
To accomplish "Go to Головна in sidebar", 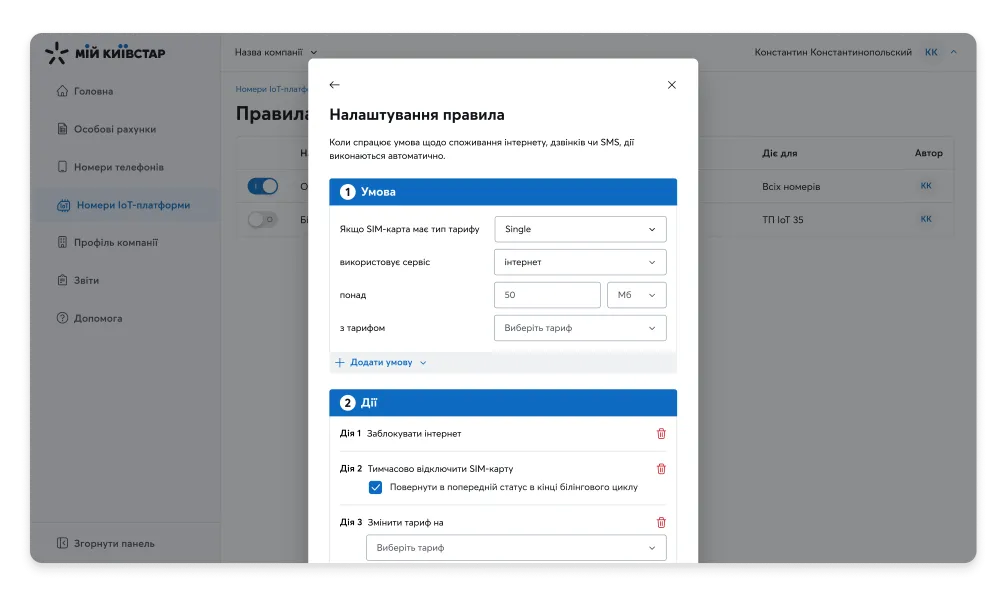I will click(x=94, y=91).
